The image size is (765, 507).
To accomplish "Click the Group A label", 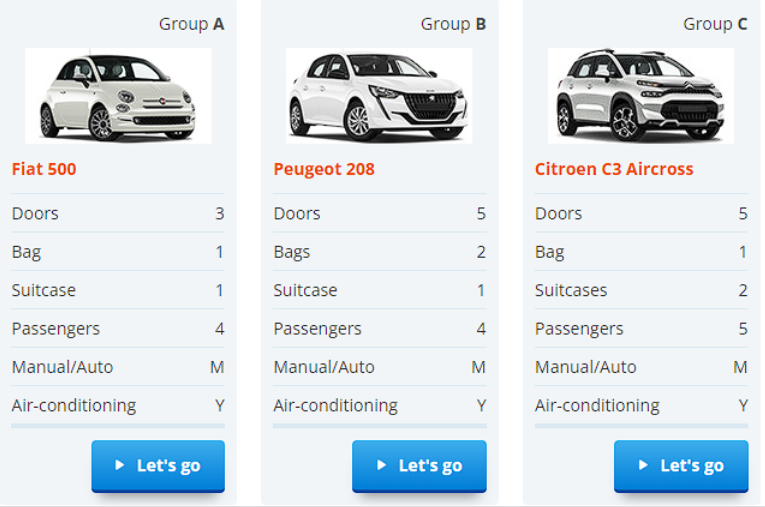I will pos(191,24).
